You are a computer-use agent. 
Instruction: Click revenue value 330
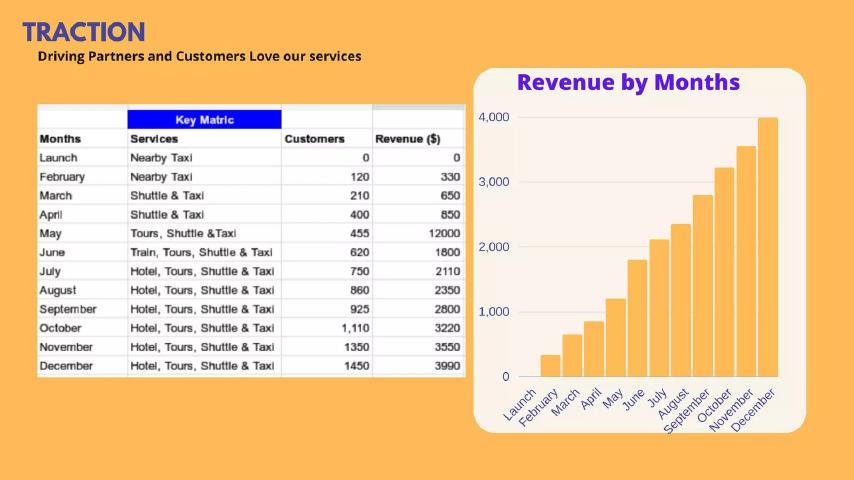(450, 177)
